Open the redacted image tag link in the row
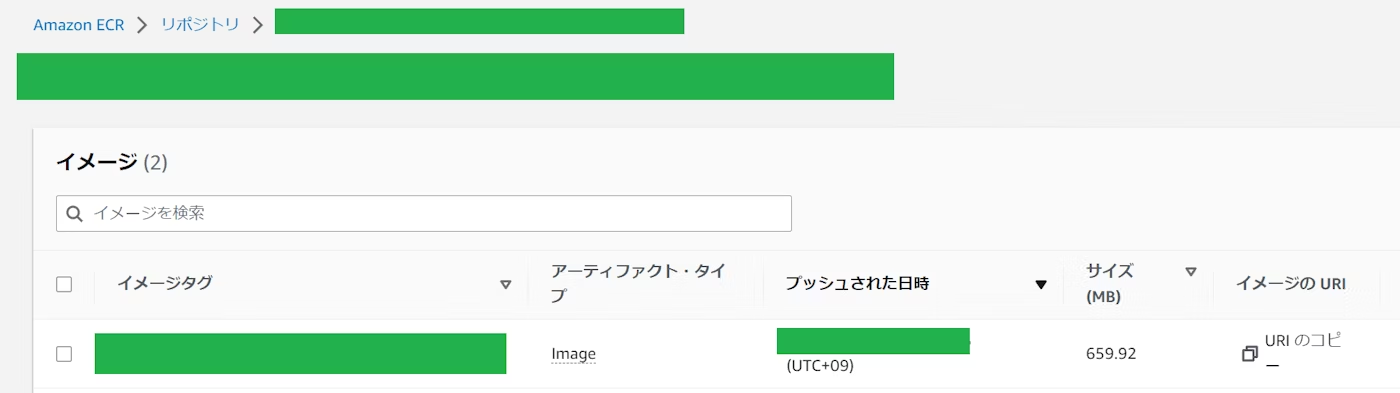Viewport: 1400px width, 393px height. coord(300,354)
